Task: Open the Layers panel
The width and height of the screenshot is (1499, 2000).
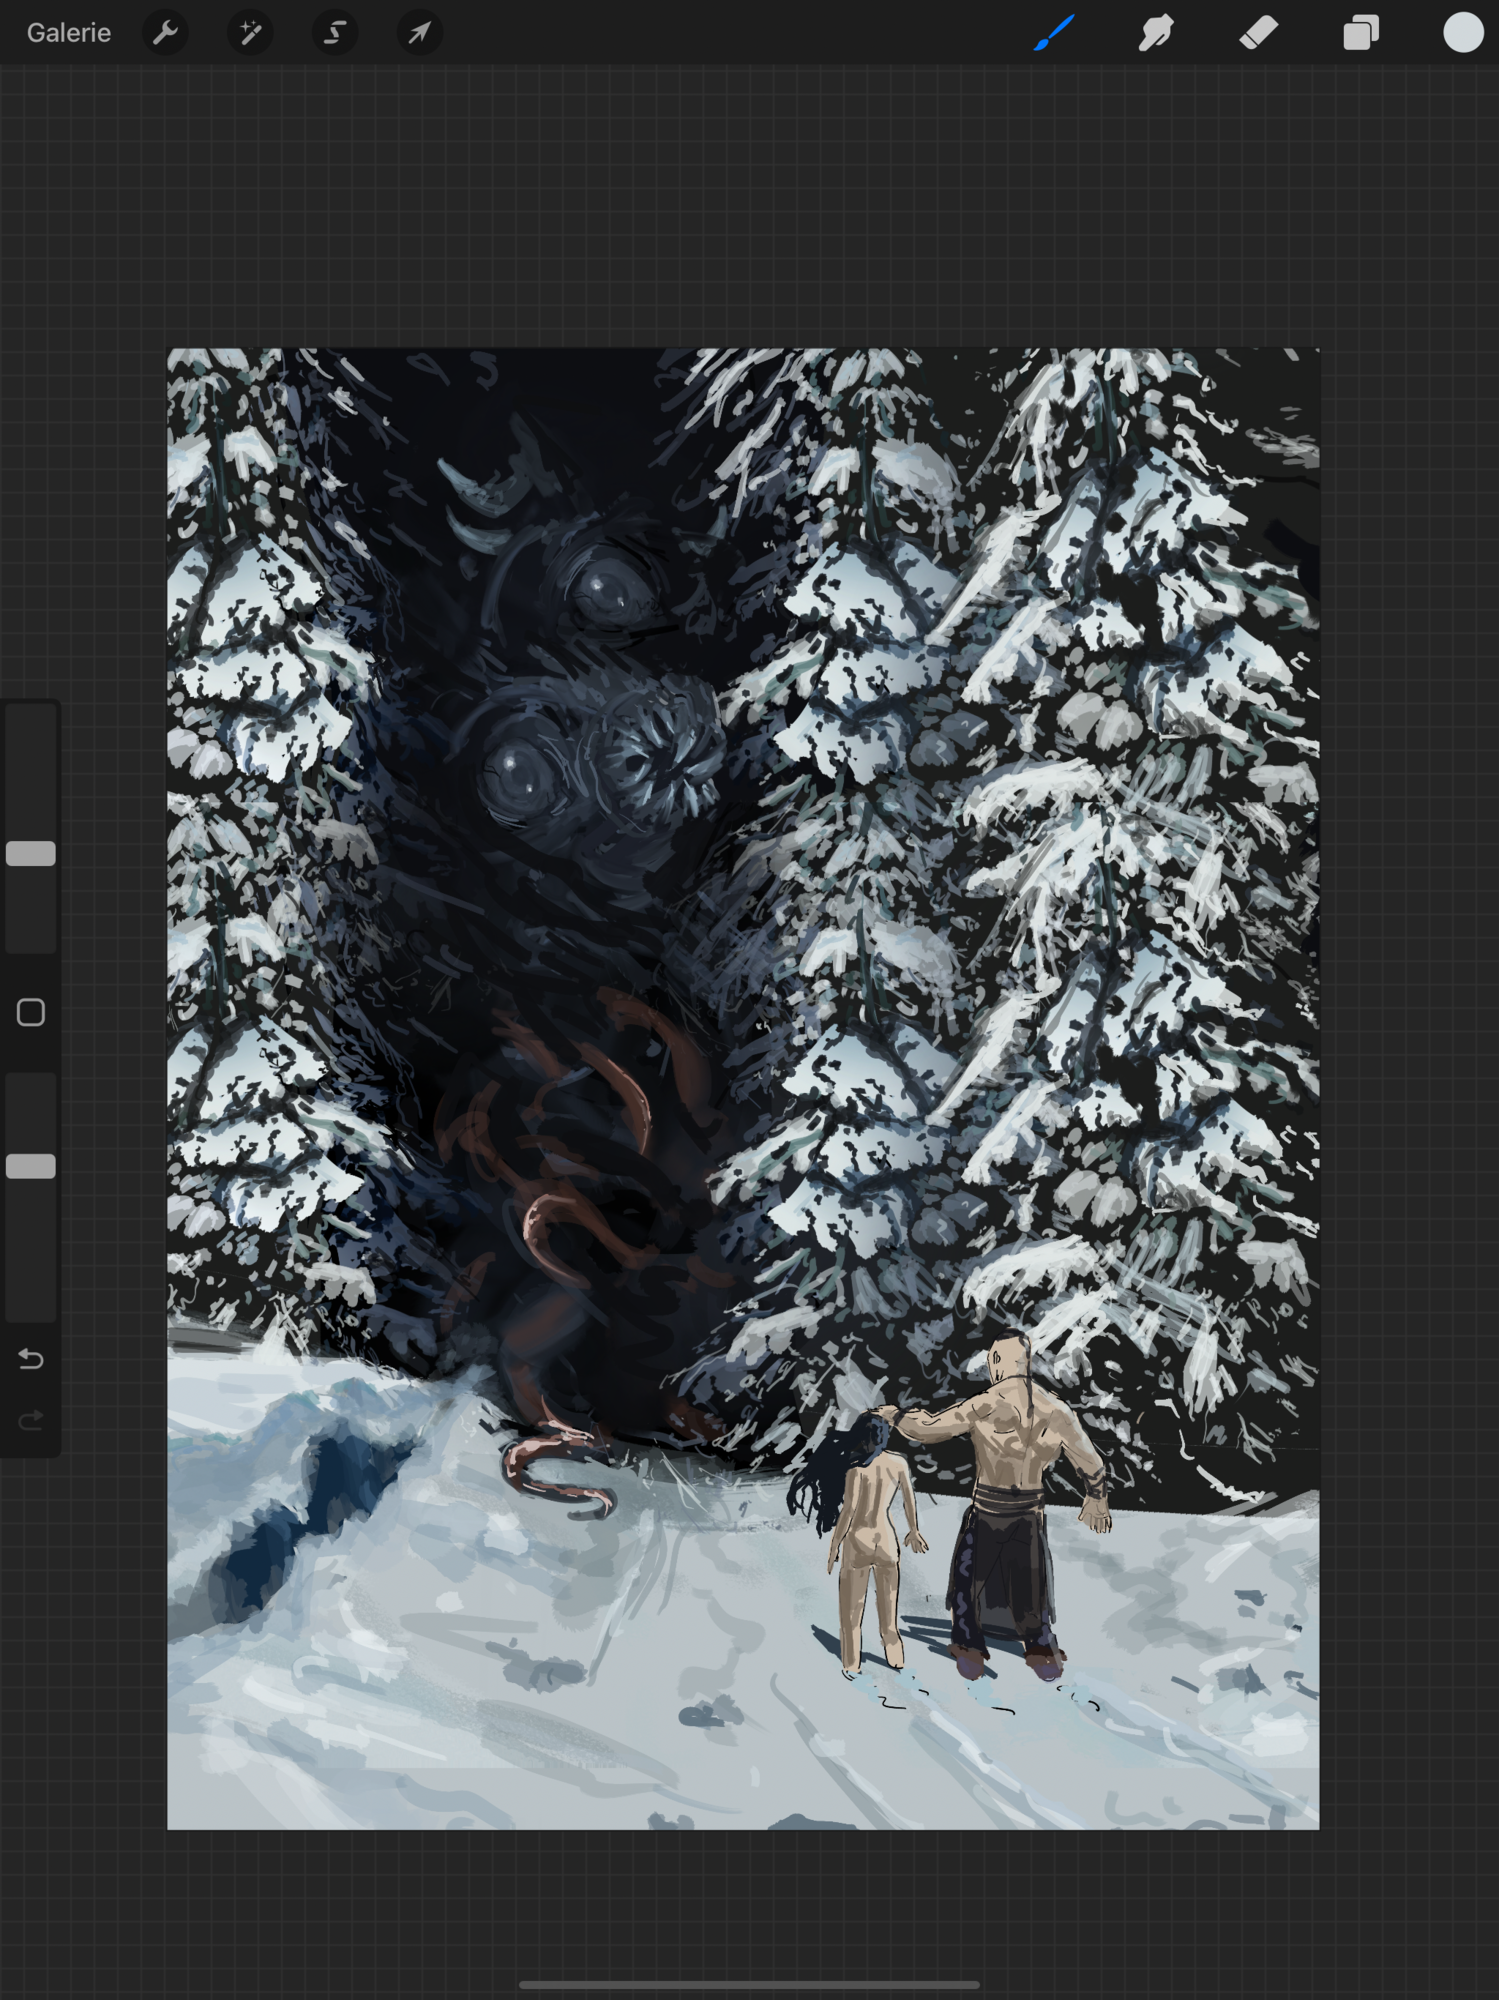Action: tap(1360, 33)
